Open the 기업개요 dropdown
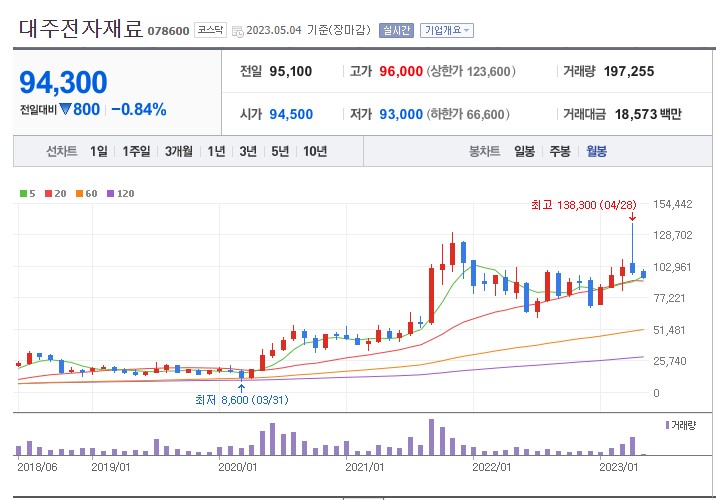The width and height of the screenshot is (716, 500). (x=447, y=31)
